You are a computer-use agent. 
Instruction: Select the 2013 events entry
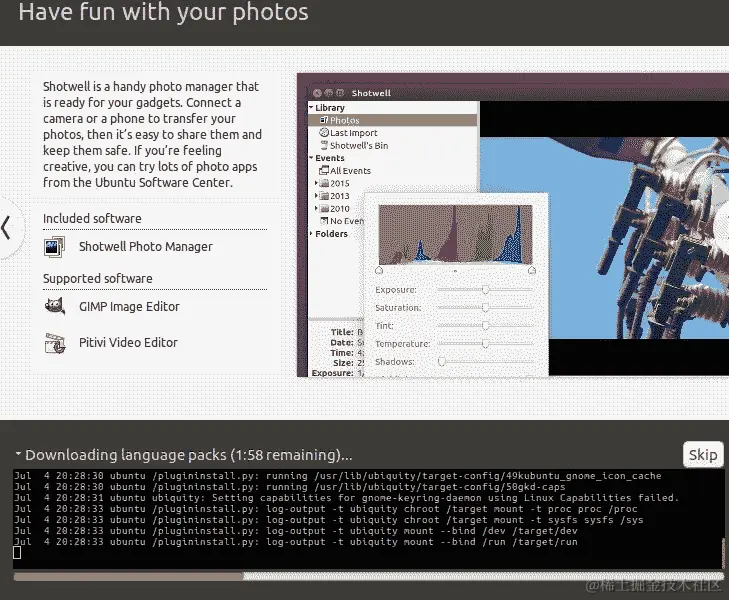tap(339, 196)
